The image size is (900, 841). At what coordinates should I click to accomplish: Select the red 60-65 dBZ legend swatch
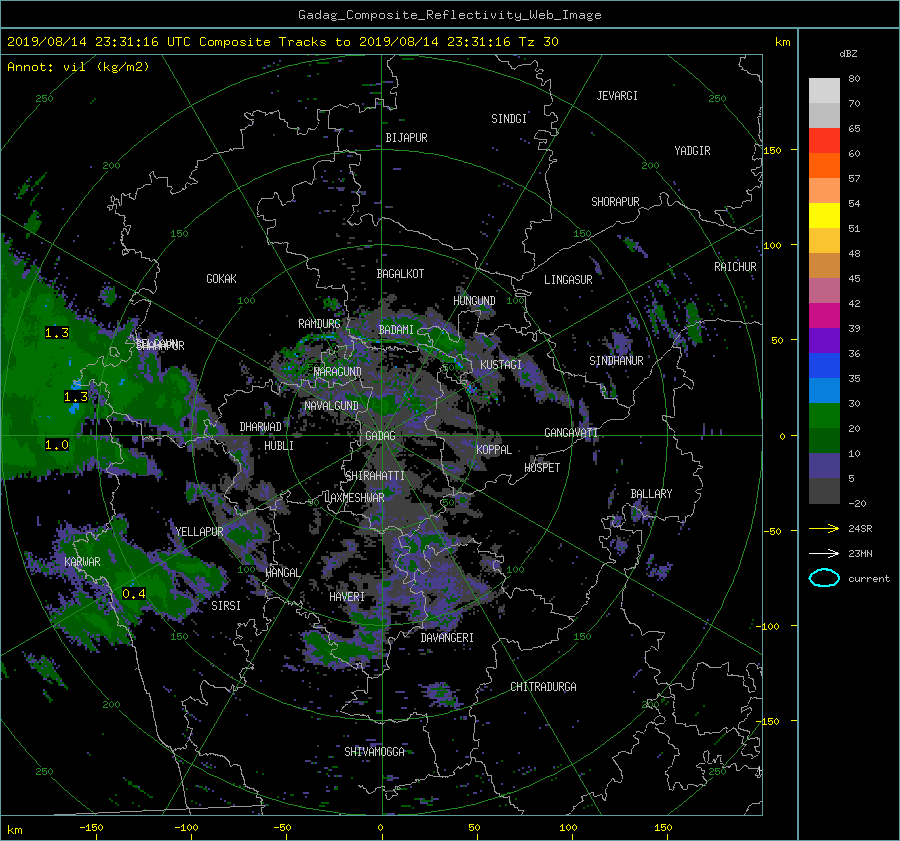coord(824,141)
